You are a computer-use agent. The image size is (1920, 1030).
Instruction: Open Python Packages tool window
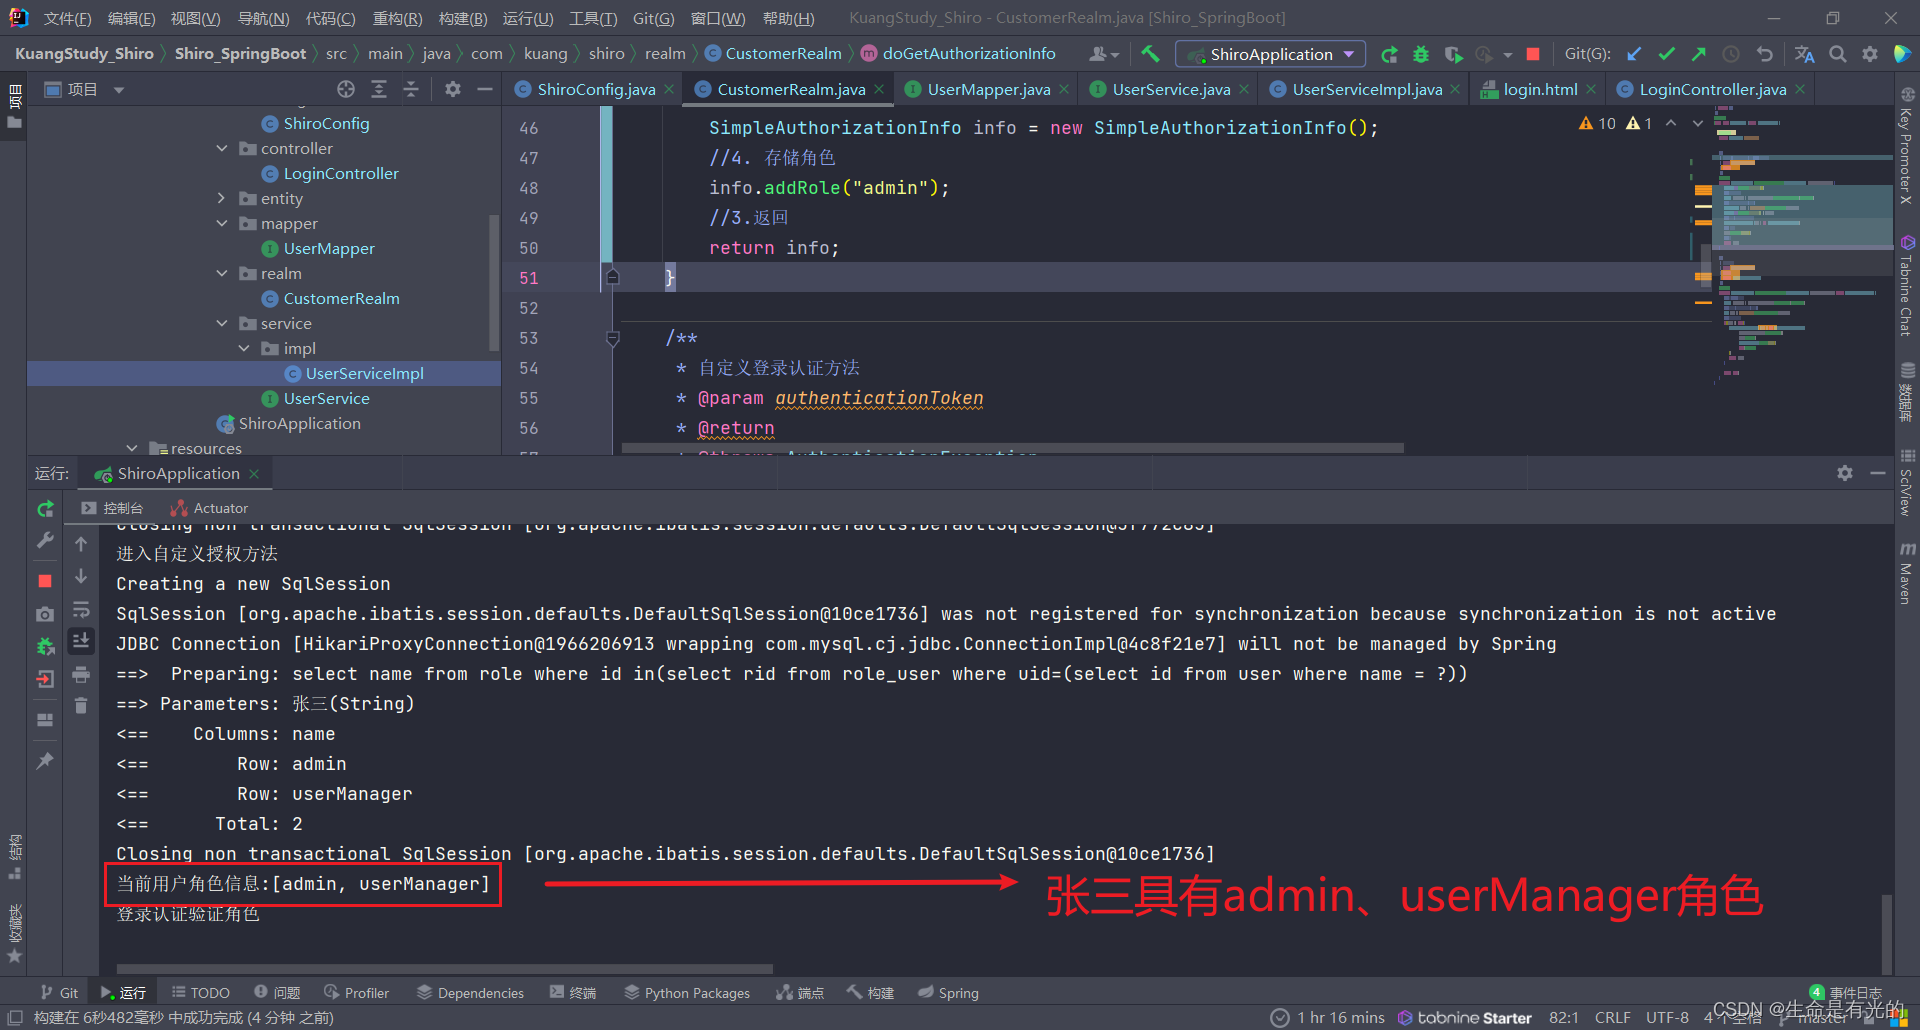[x=687, y=992]
